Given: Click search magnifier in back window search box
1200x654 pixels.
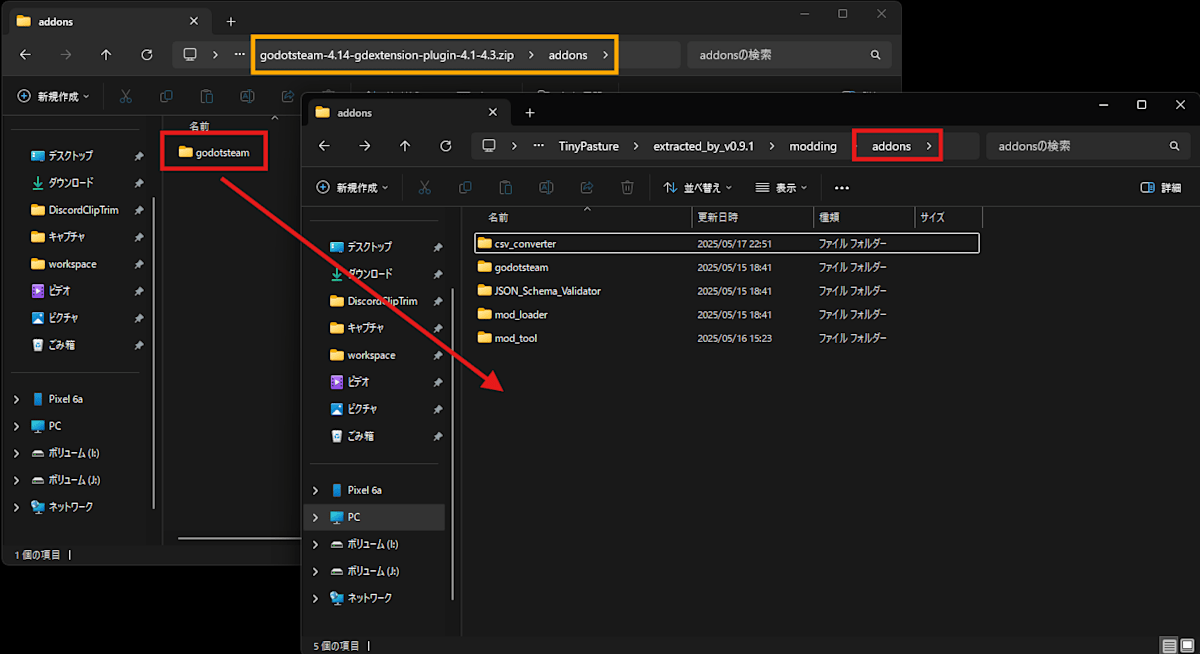Looking at the screenshot, I should point(875,55).
